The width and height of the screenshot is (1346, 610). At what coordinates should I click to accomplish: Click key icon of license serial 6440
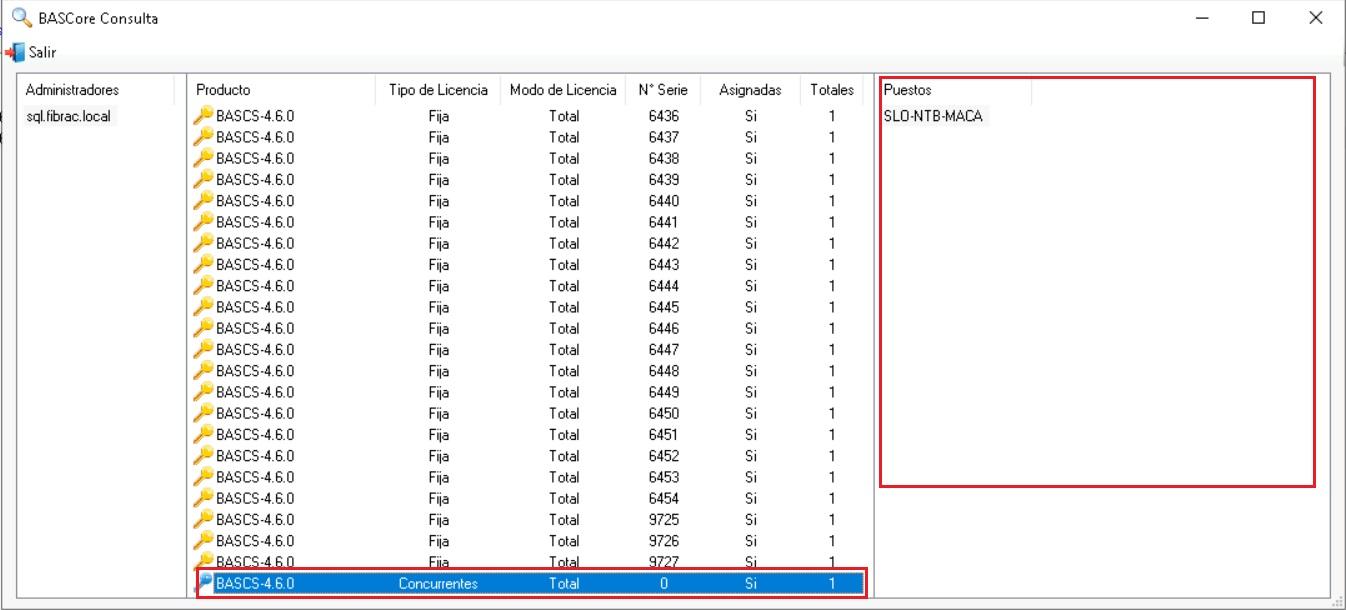tap(203, 201)
